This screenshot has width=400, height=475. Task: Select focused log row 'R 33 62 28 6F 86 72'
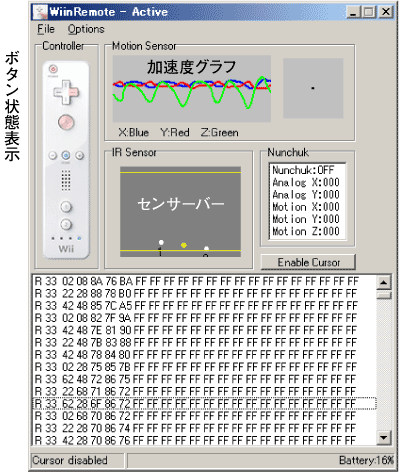pos(204,404)
